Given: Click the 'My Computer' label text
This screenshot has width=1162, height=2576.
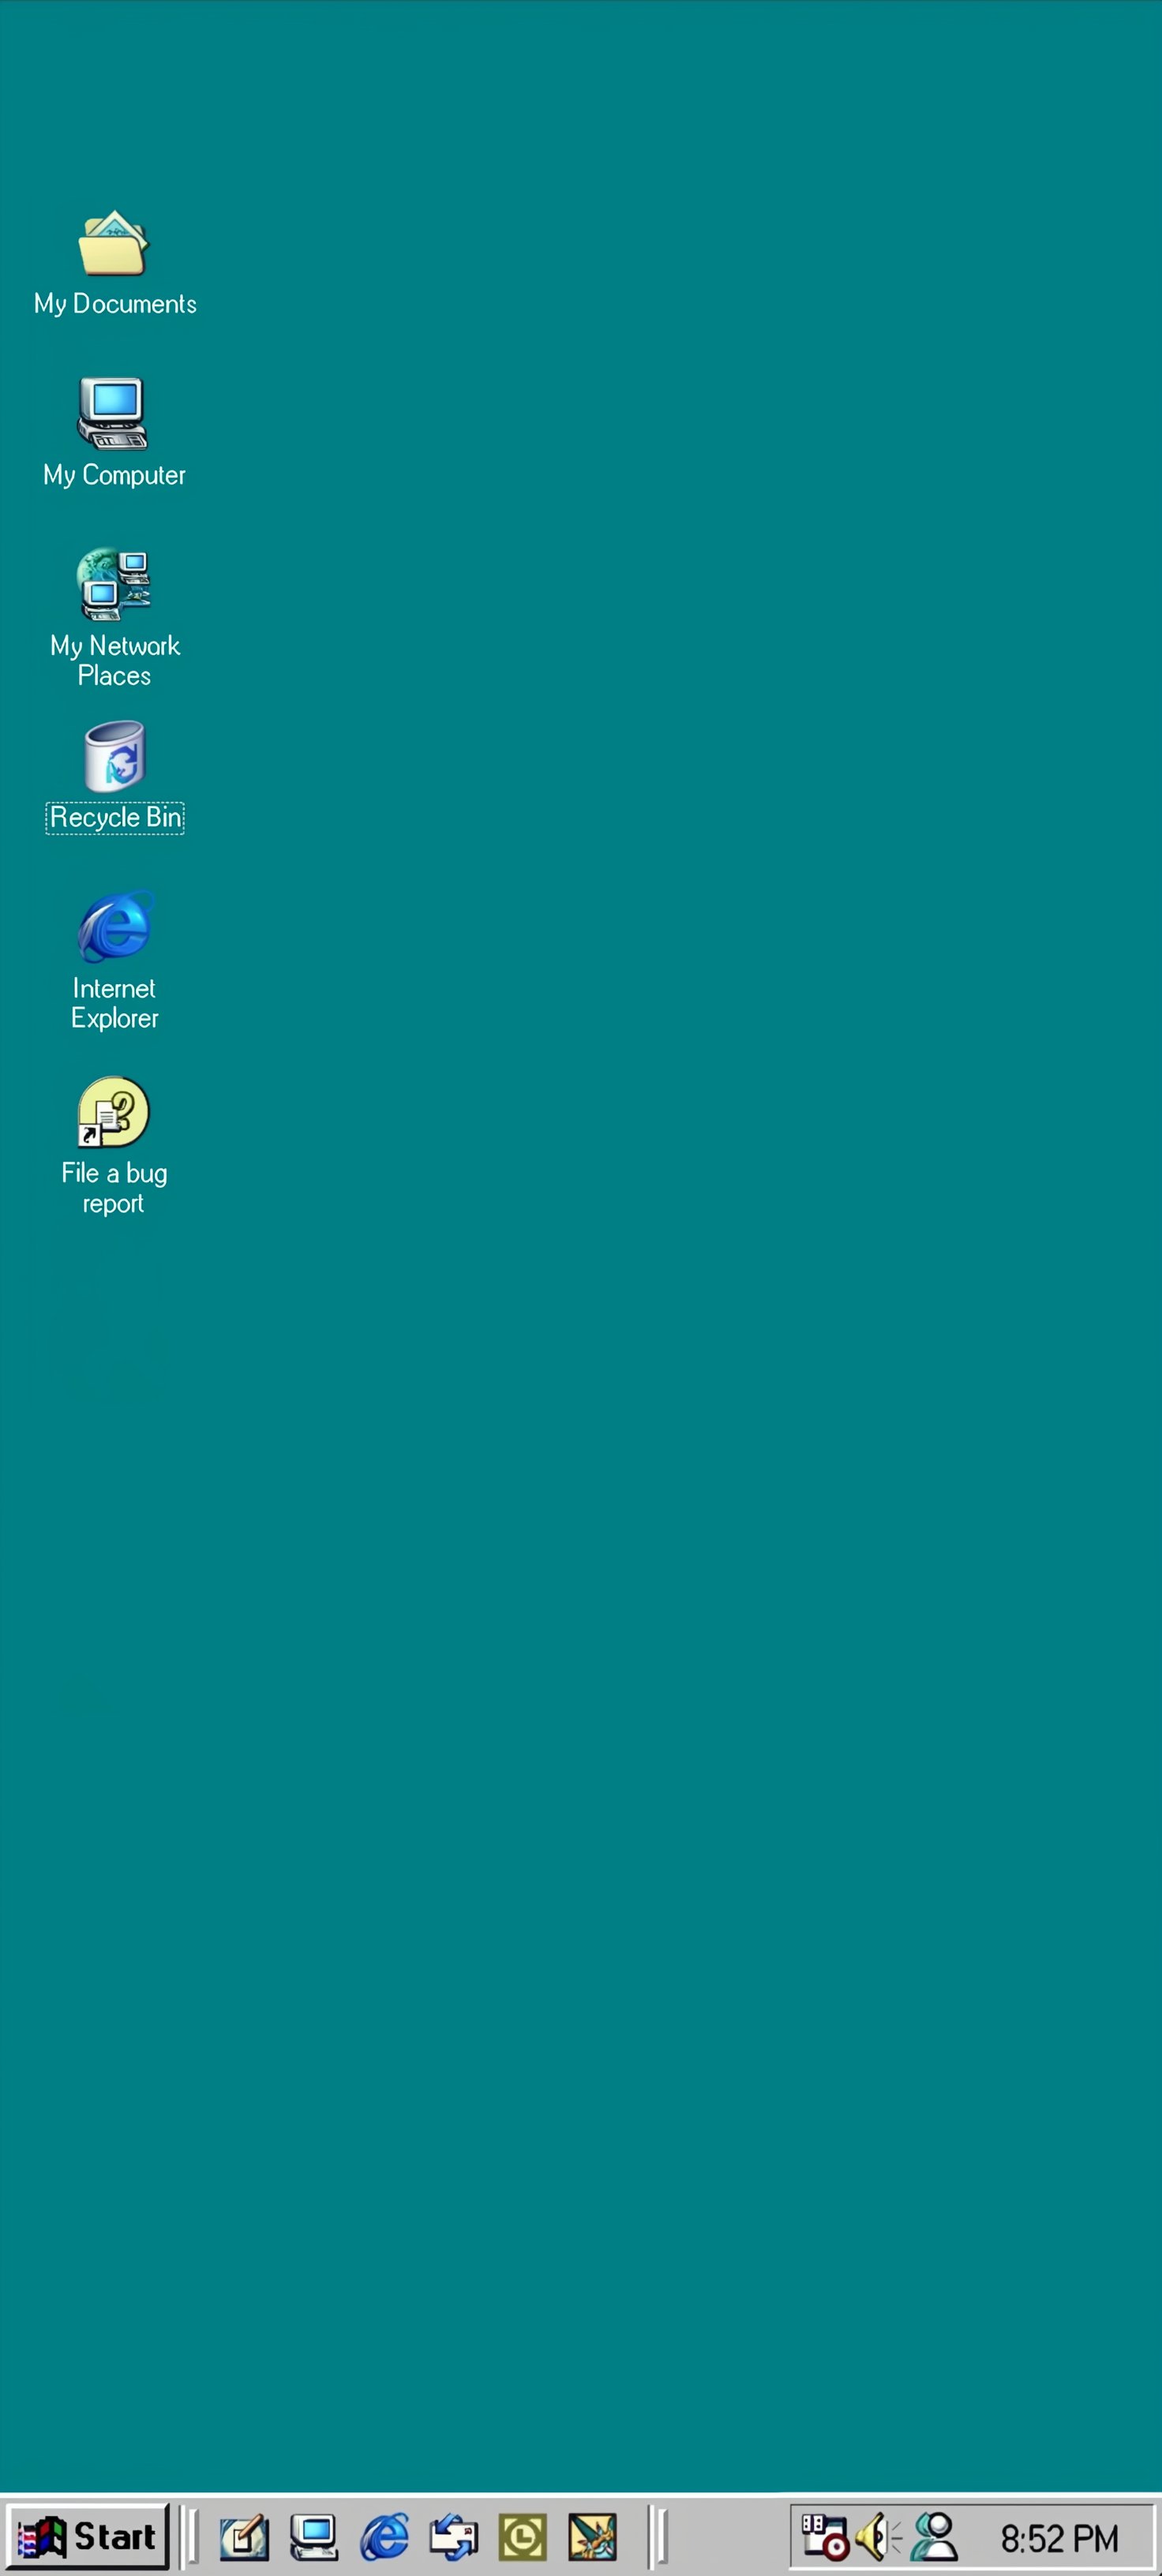Looking at the screenshot, I should pos(114,475).
